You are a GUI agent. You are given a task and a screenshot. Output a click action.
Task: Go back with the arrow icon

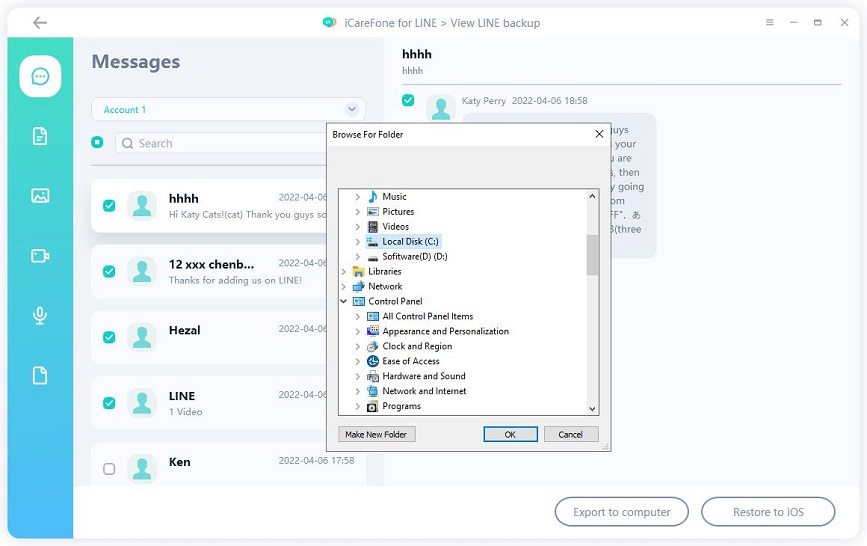pos(40,23)
